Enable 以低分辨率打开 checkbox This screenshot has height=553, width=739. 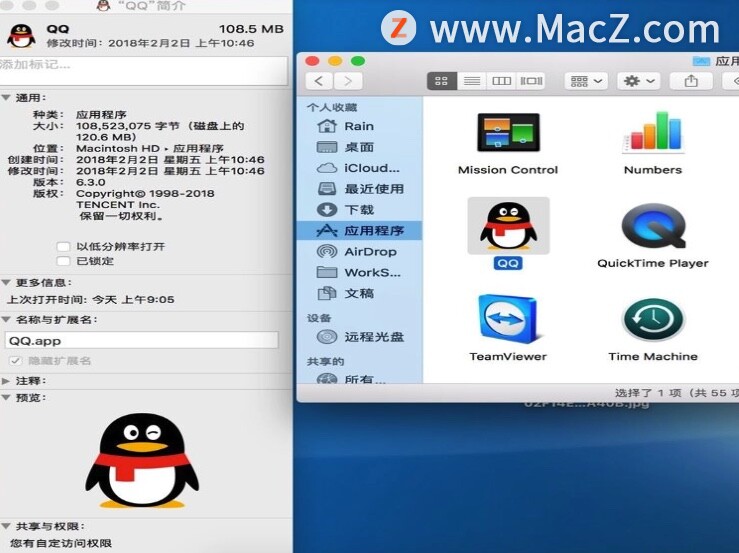click(63, 247)
